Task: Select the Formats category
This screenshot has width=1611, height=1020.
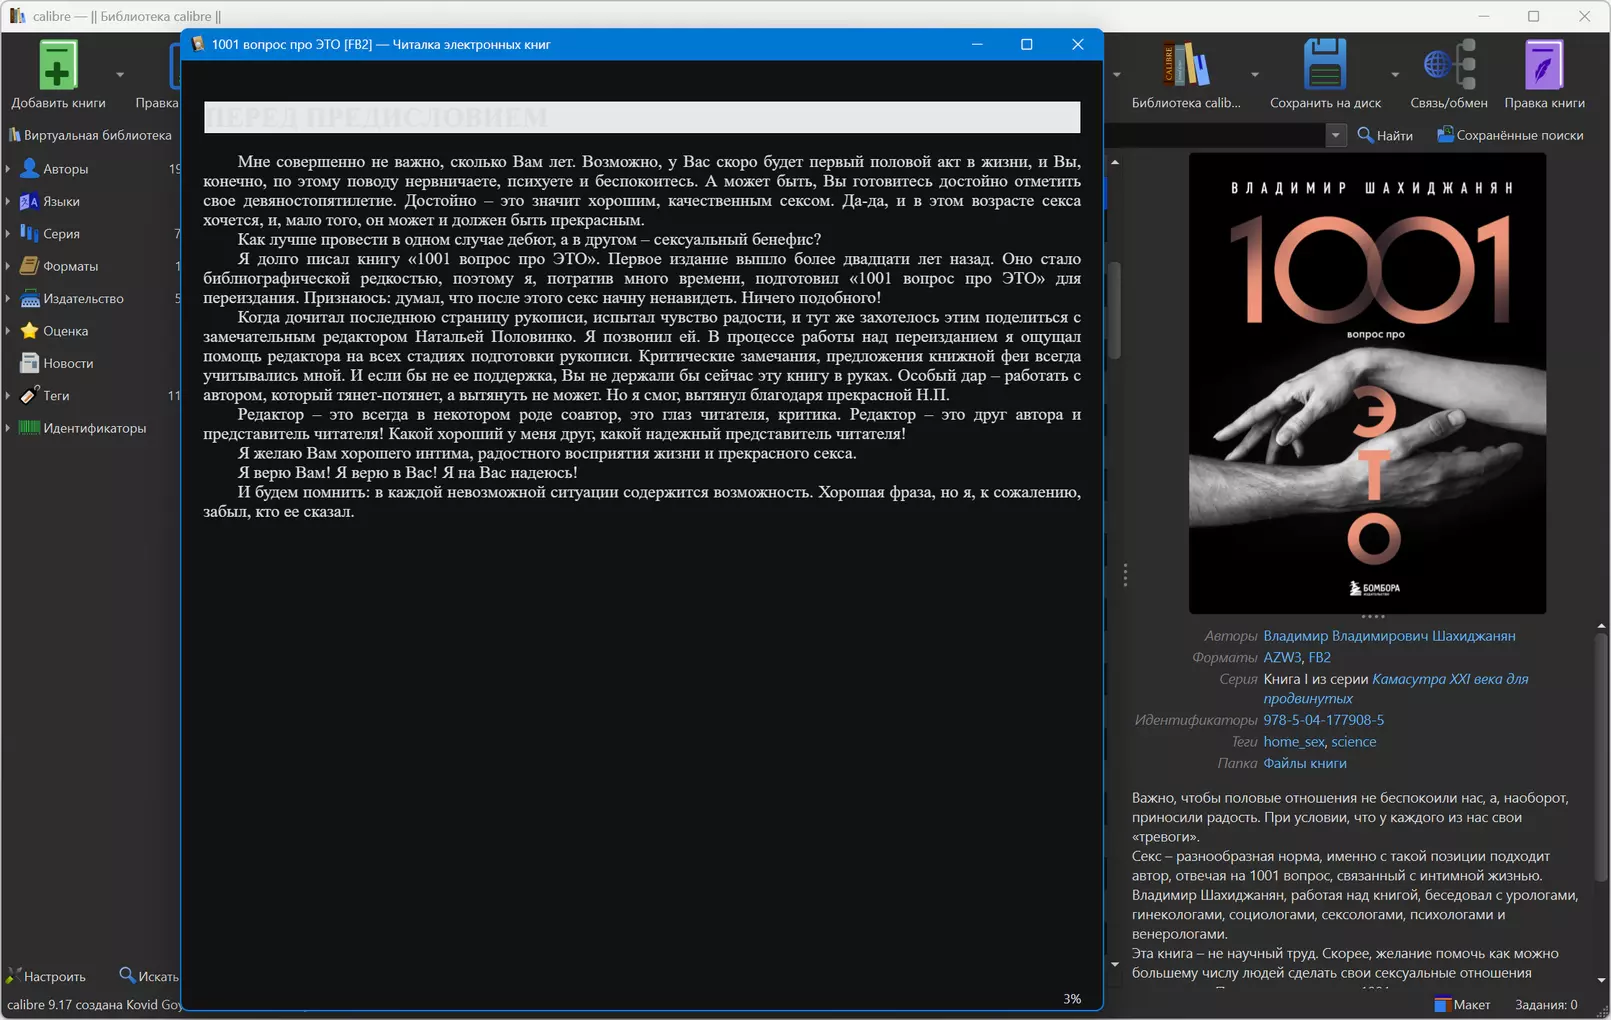Action: pyautogui.click(x=70, y=266)
